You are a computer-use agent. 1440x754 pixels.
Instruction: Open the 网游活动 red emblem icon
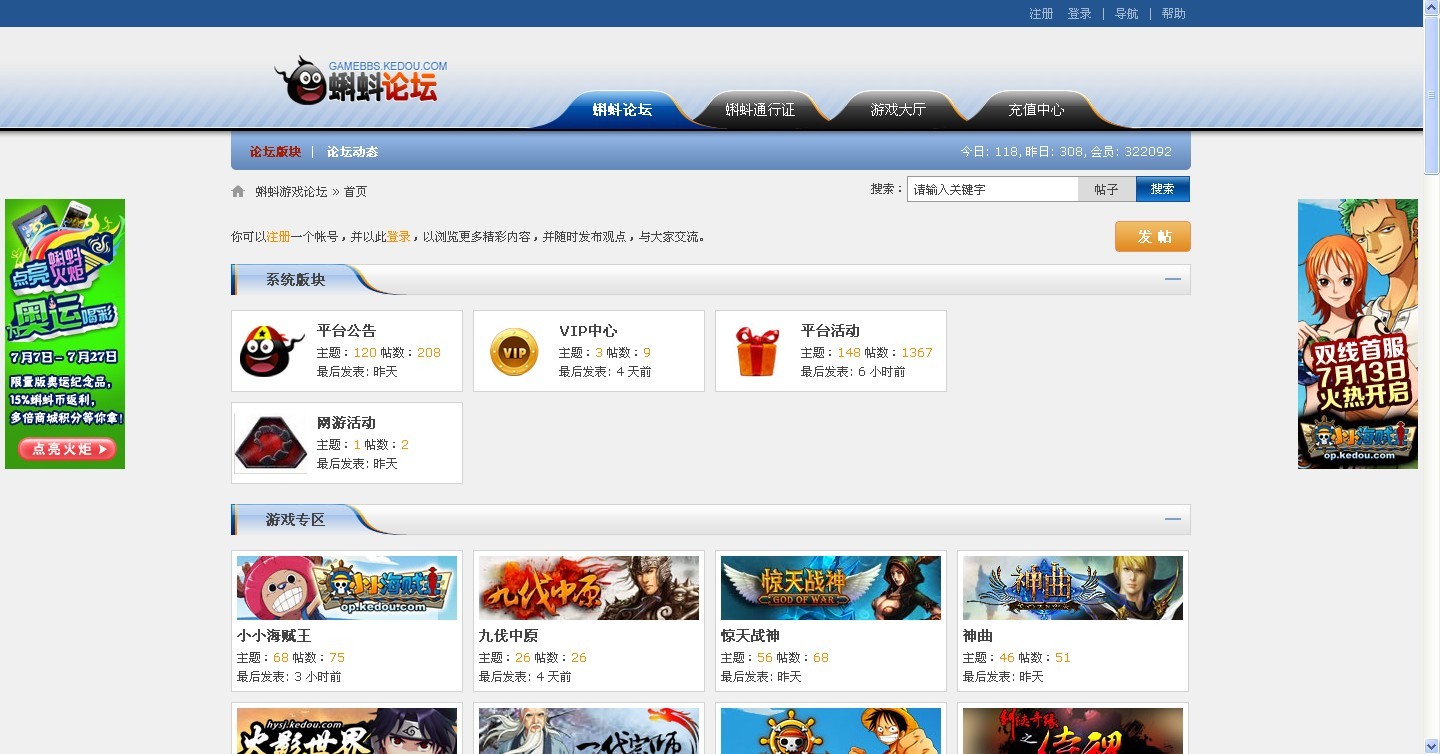pos(272,441)
